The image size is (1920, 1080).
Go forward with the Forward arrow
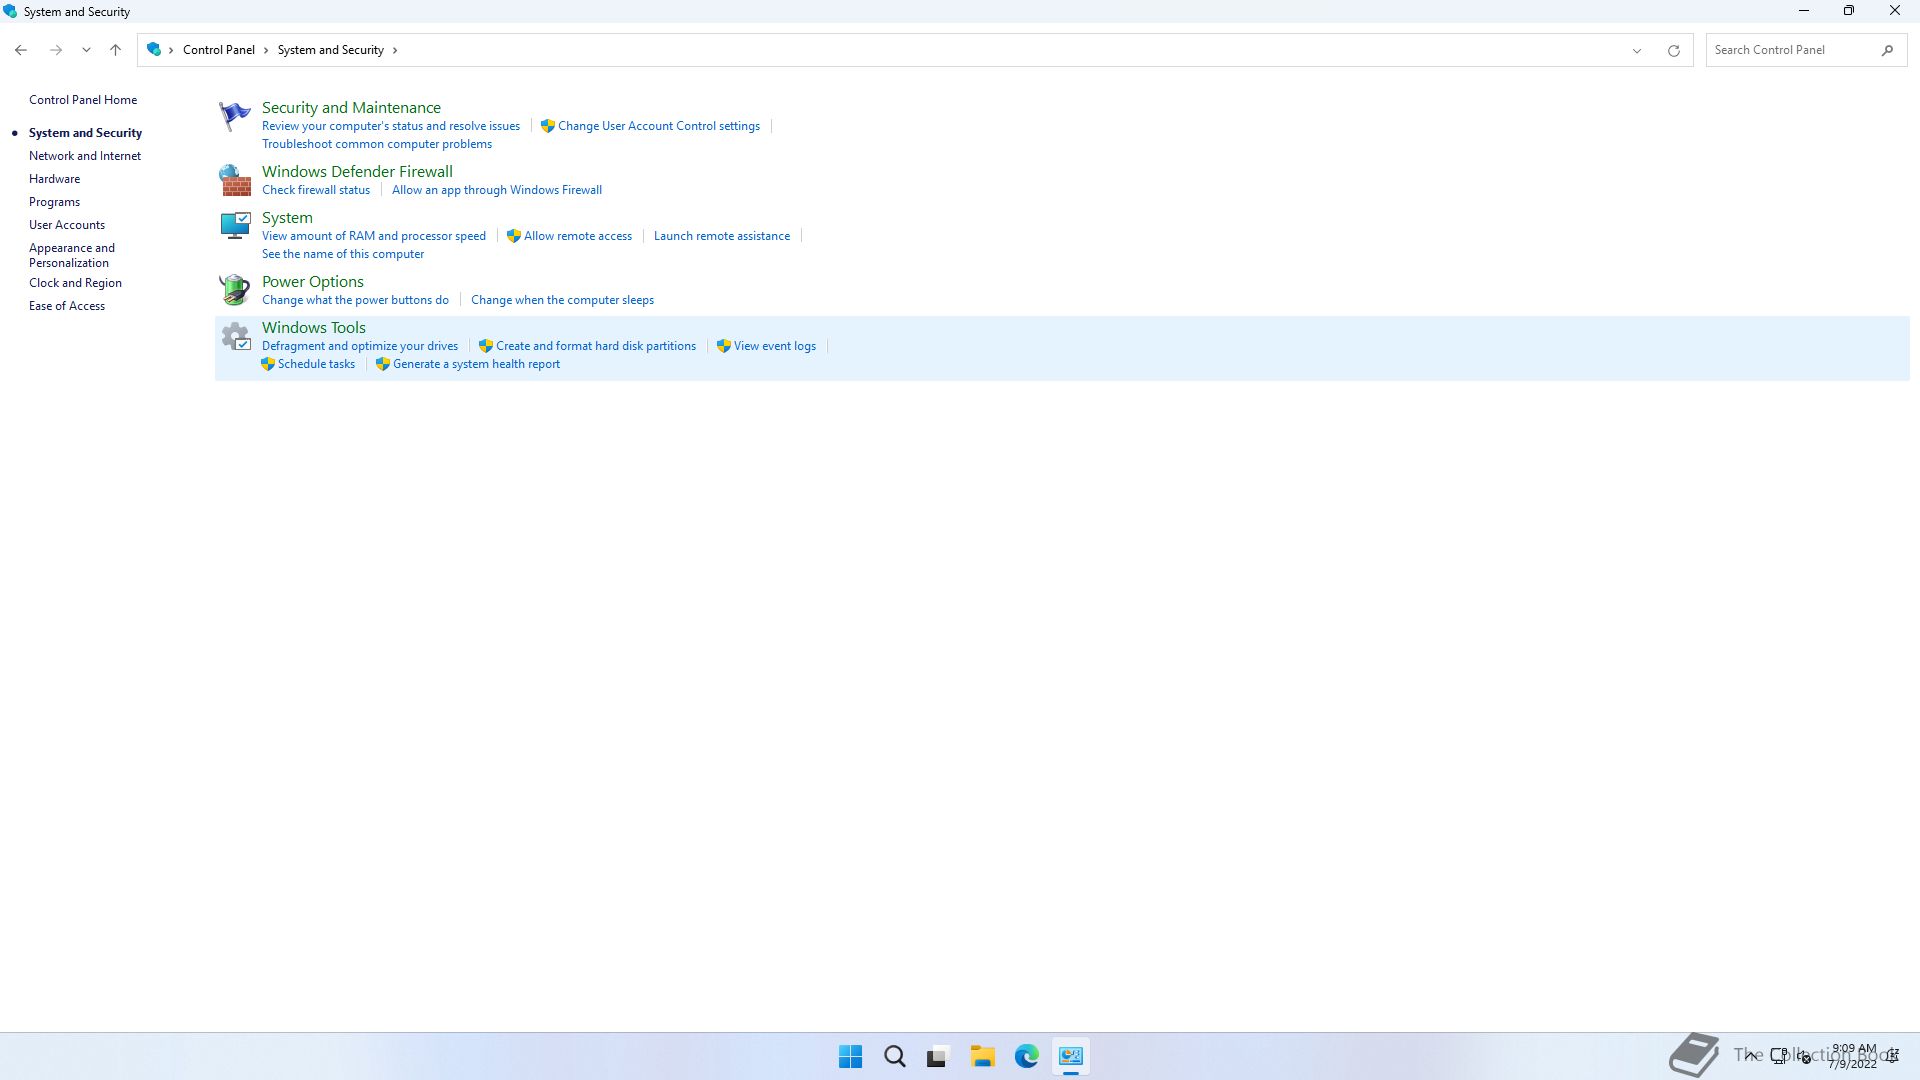pyautogui.click(x=56, y=50)
